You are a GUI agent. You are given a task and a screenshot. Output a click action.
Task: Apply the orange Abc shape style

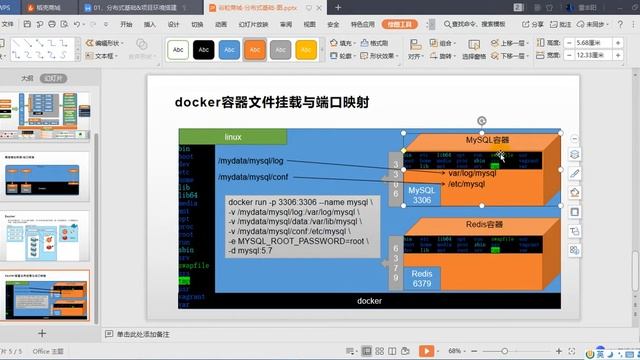pyautogui.click(x=255, y=50)
